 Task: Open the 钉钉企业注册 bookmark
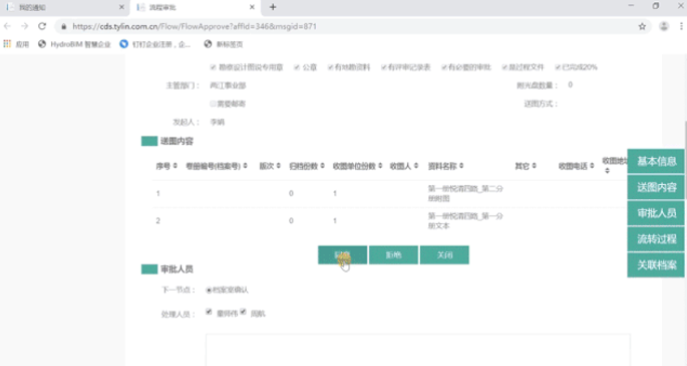pos(155,44)
